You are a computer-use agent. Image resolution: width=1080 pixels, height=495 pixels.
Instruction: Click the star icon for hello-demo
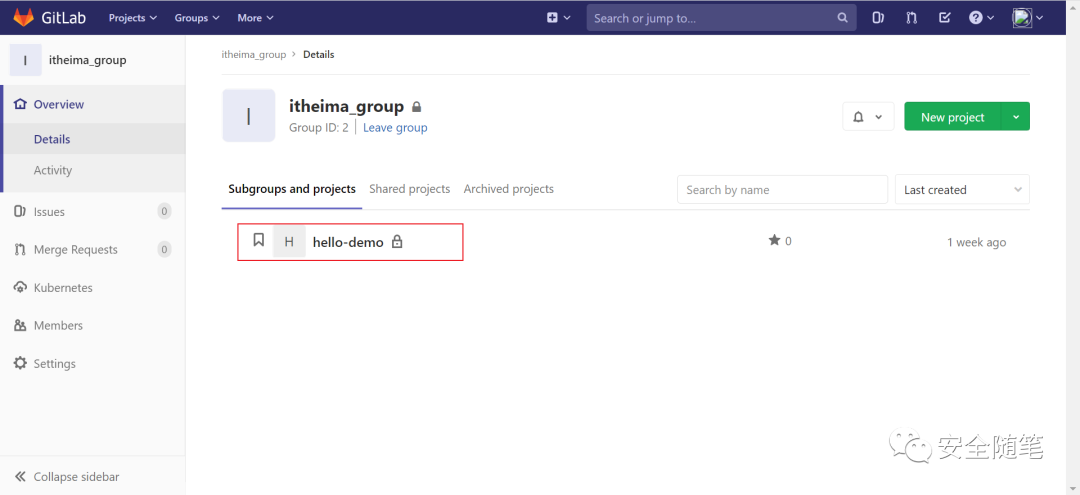point(774,240)
